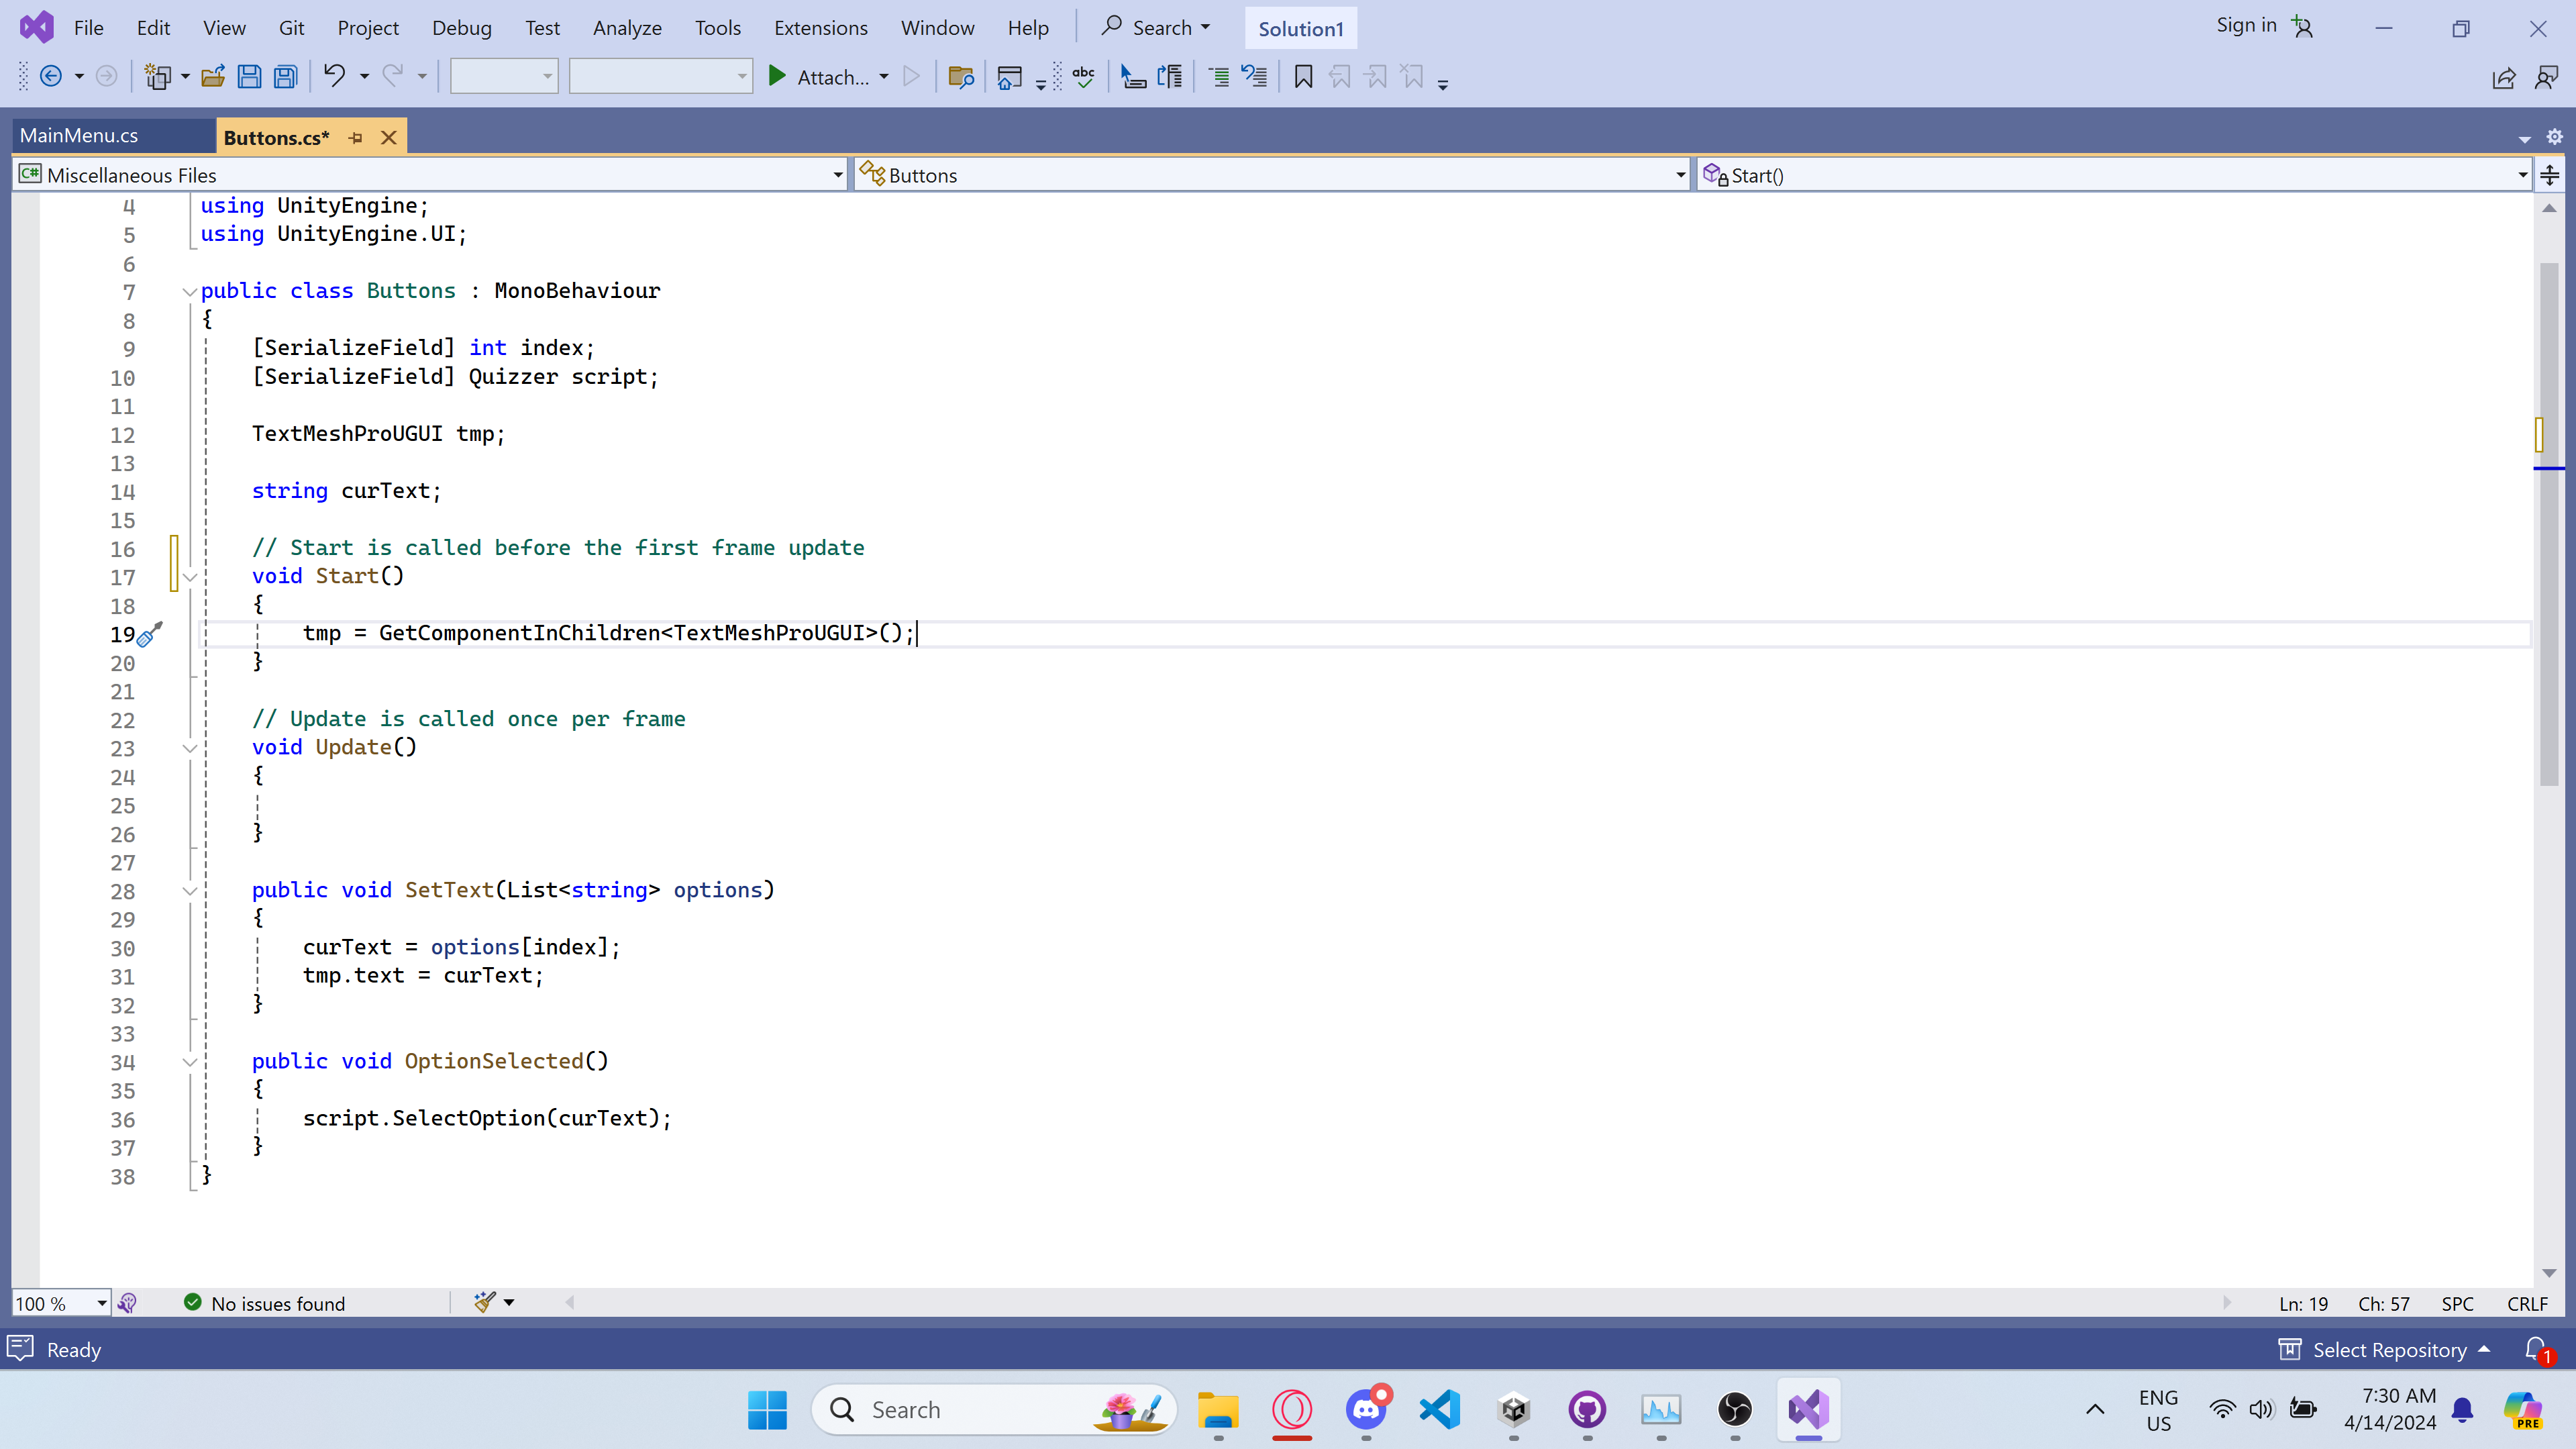Click the Attach... debug button
The width and height of the screenshot is (2576, 1449).
click(831, 77)
